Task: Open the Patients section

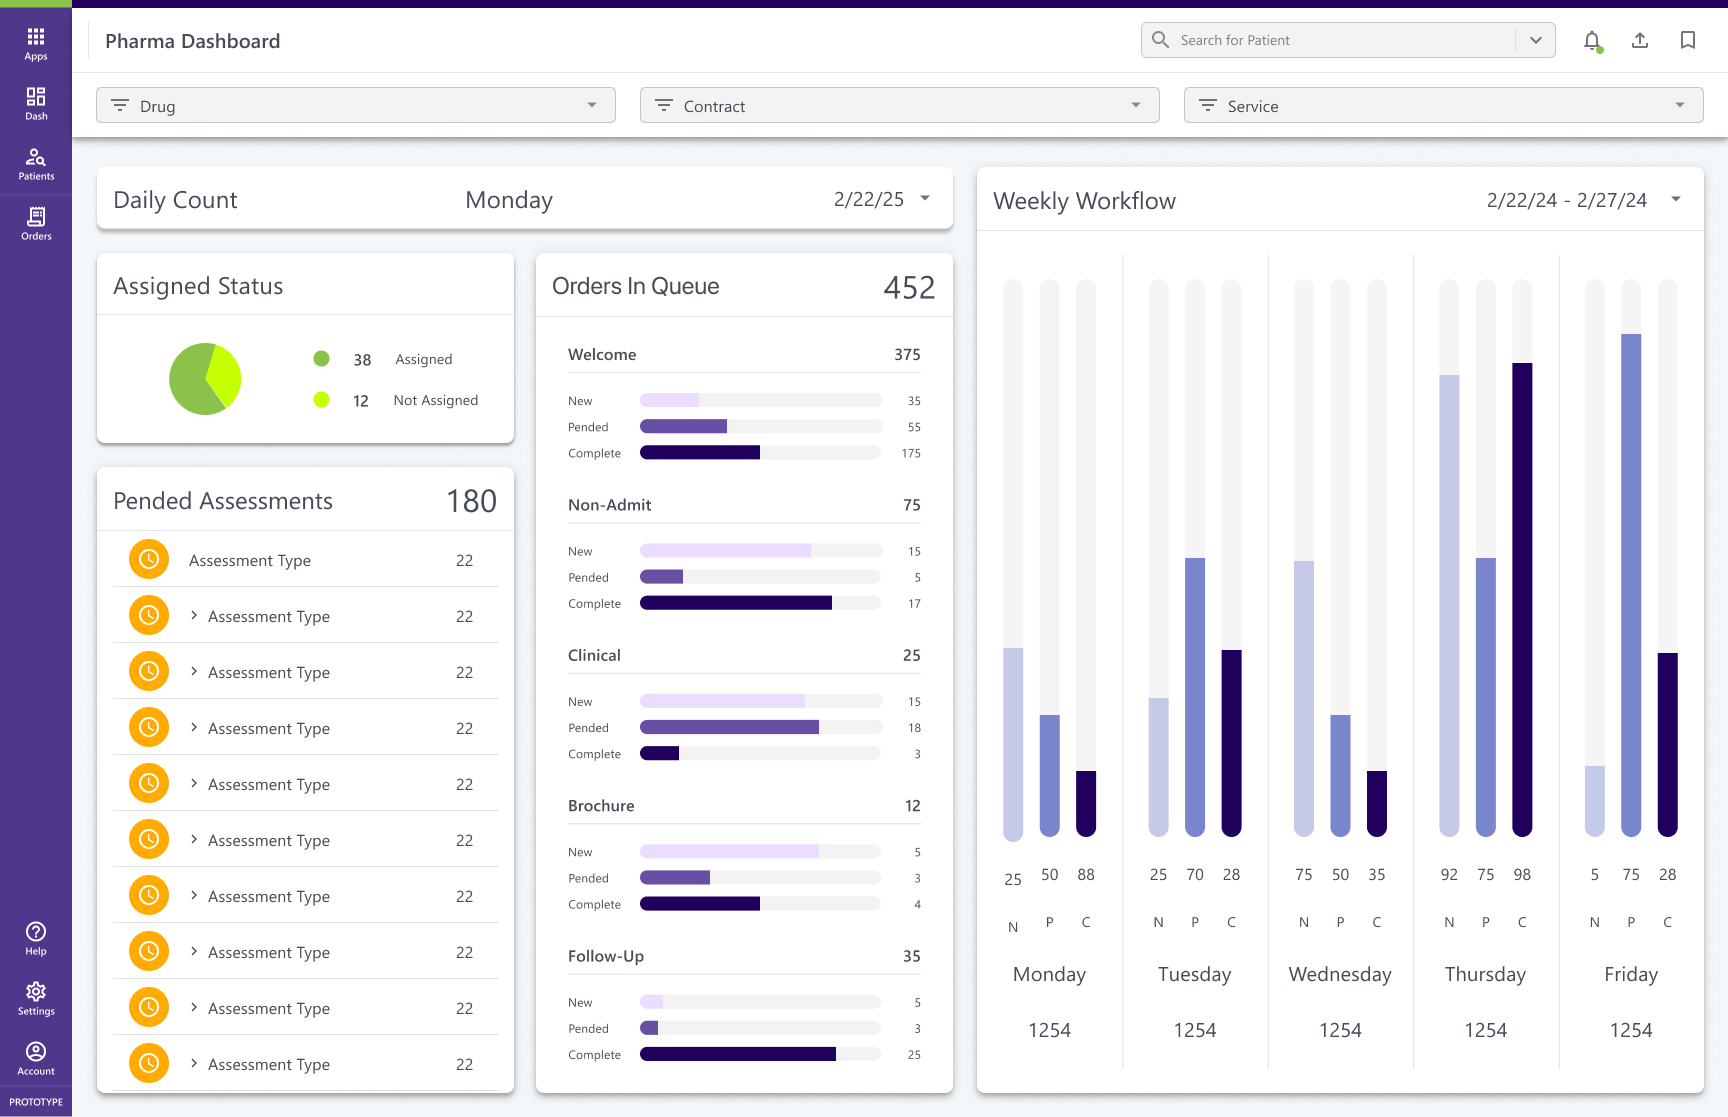Action: [36, 163]
